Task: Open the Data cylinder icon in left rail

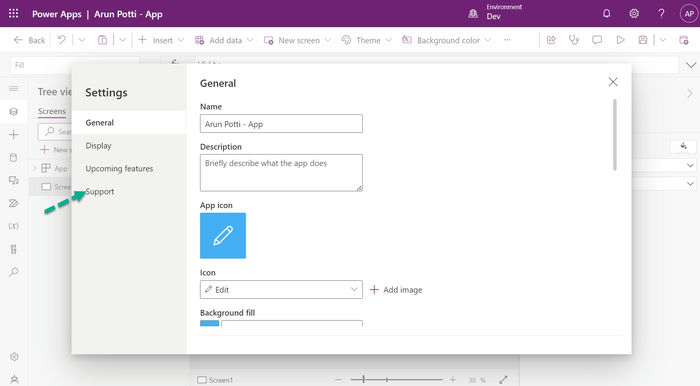Action: (14, 158)
